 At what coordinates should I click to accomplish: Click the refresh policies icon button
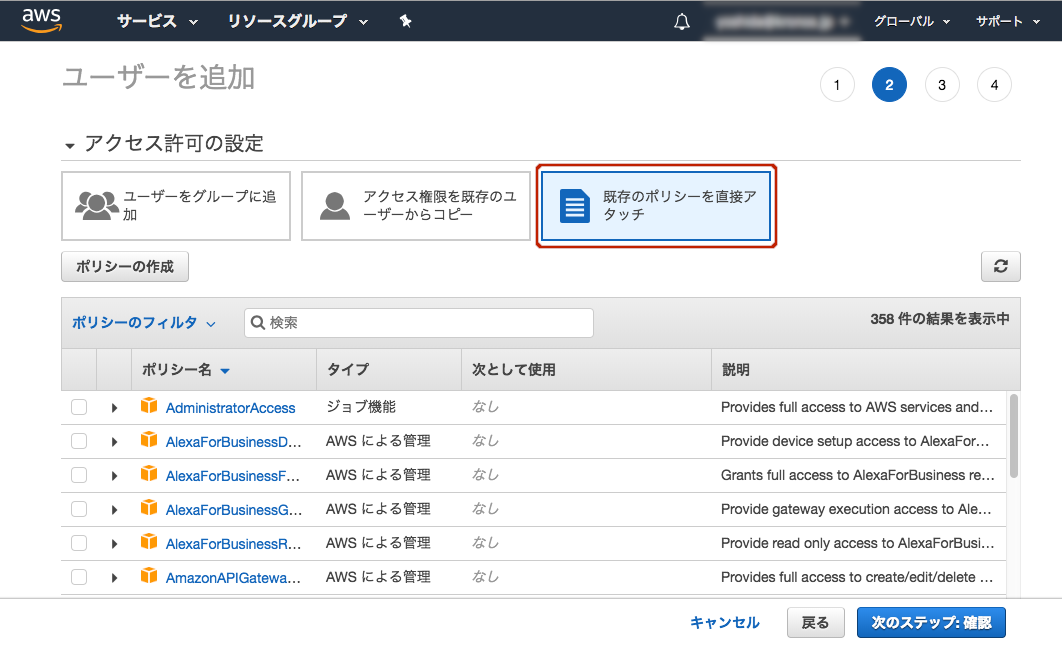[x=1000, y=266]
